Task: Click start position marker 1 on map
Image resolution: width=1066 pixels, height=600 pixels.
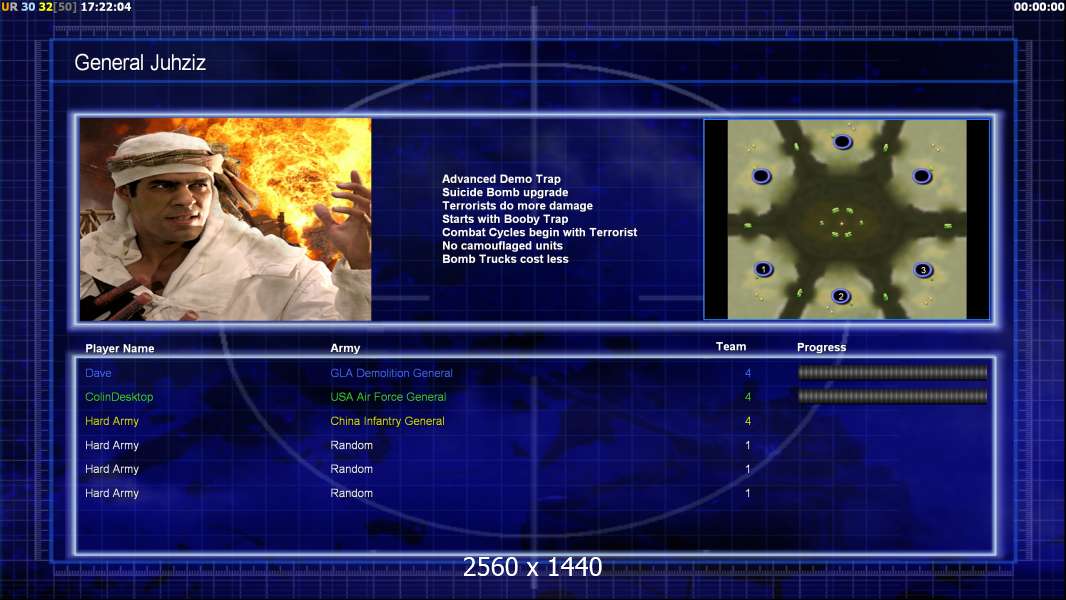Action: [763, 269]
